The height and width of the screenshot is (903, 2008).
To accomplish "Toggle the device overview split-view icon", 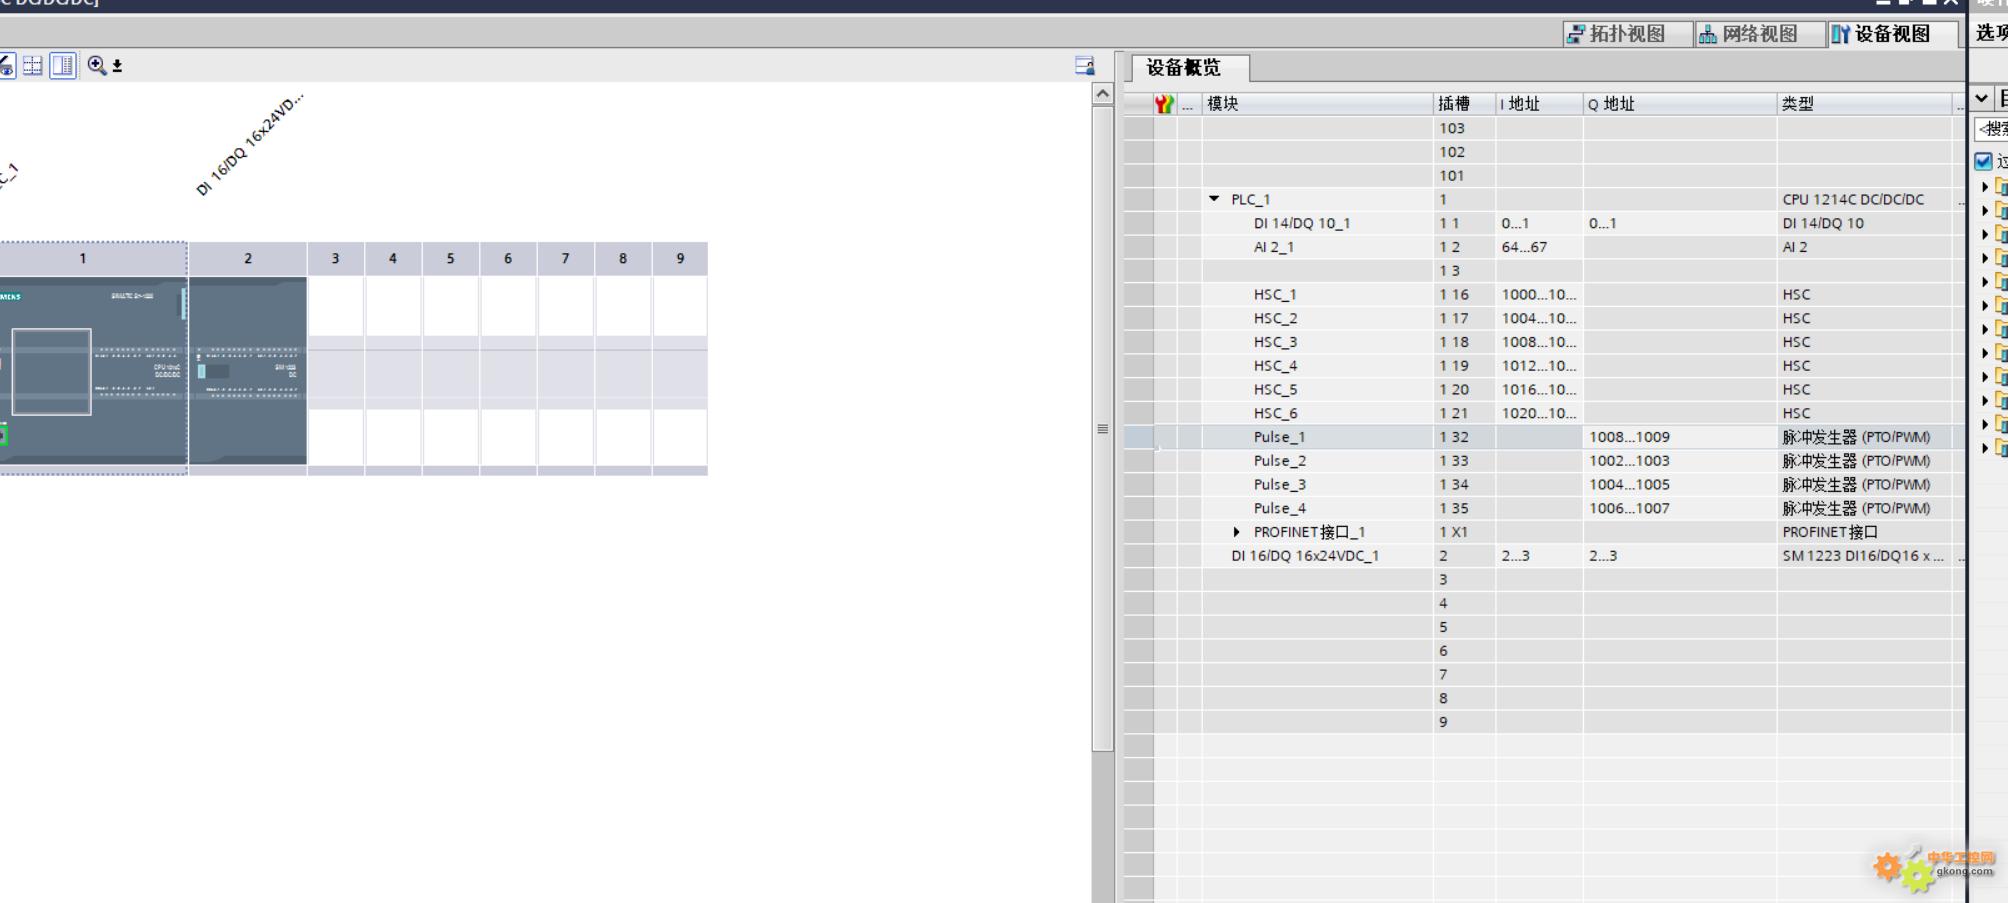I will (x=63, y=66).
